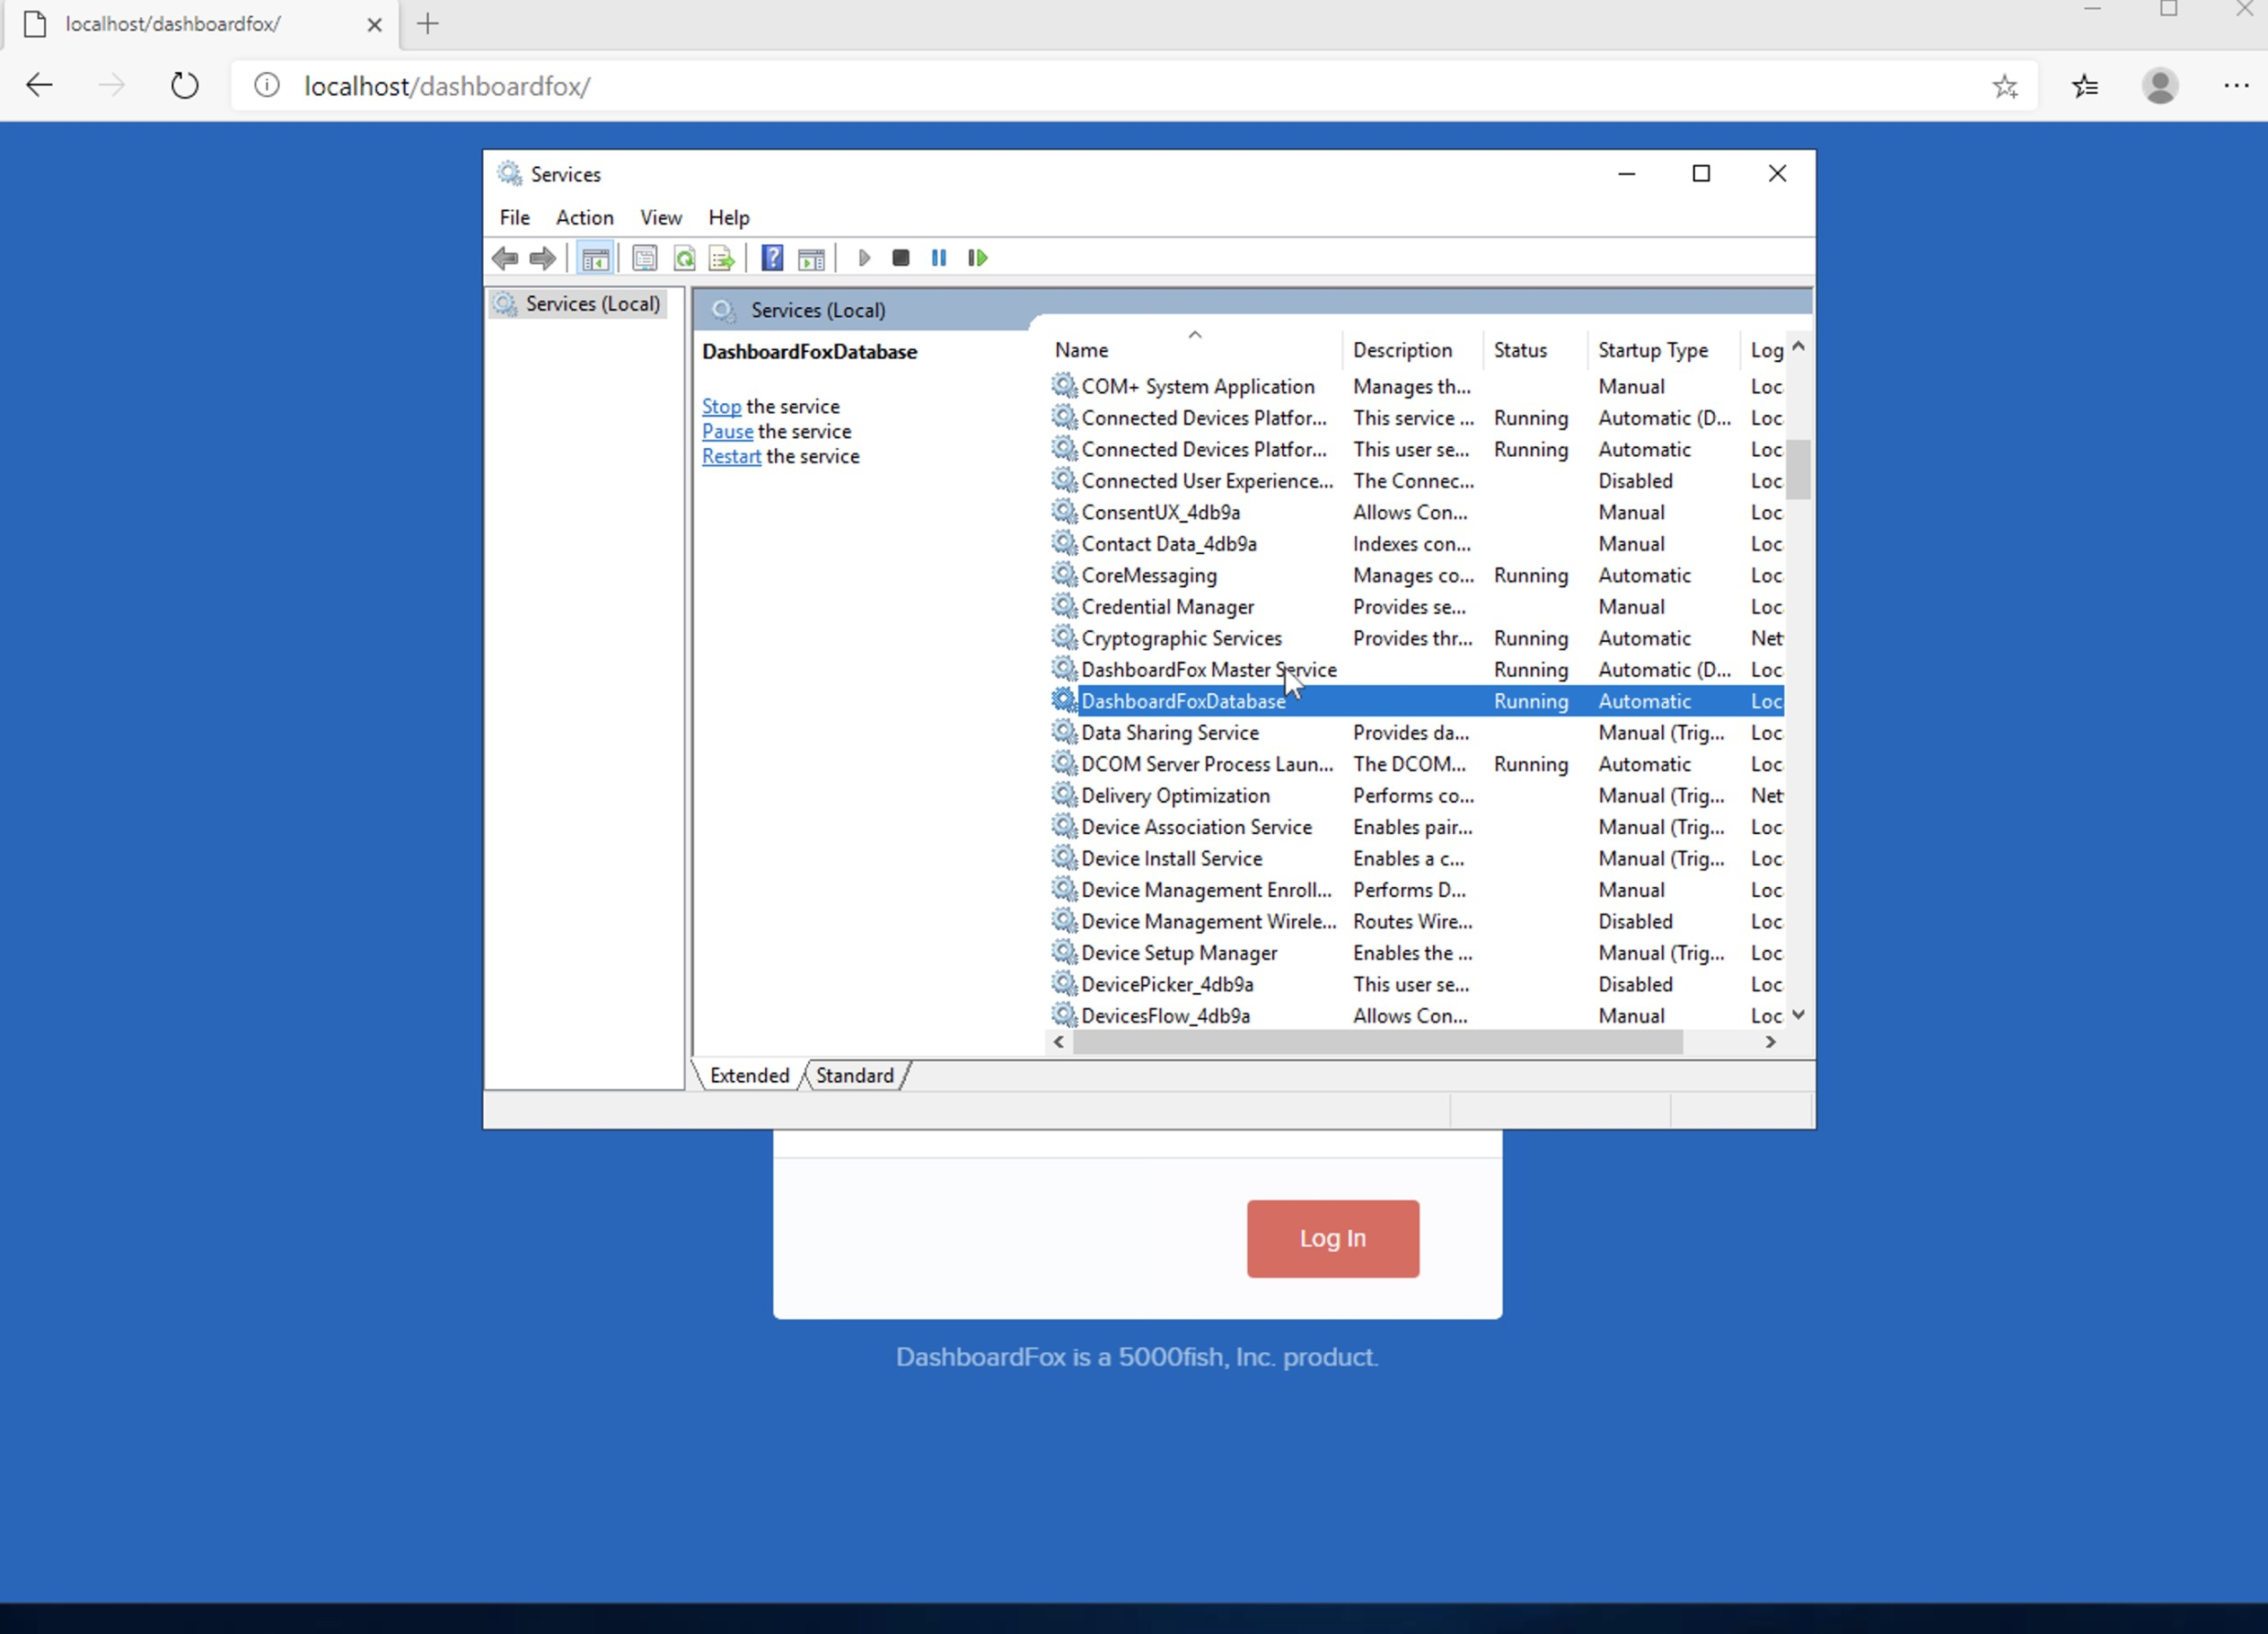Add page to favorites star icon
This screenshot has width=2268, height=1634.
click(x=2004, y=87)
